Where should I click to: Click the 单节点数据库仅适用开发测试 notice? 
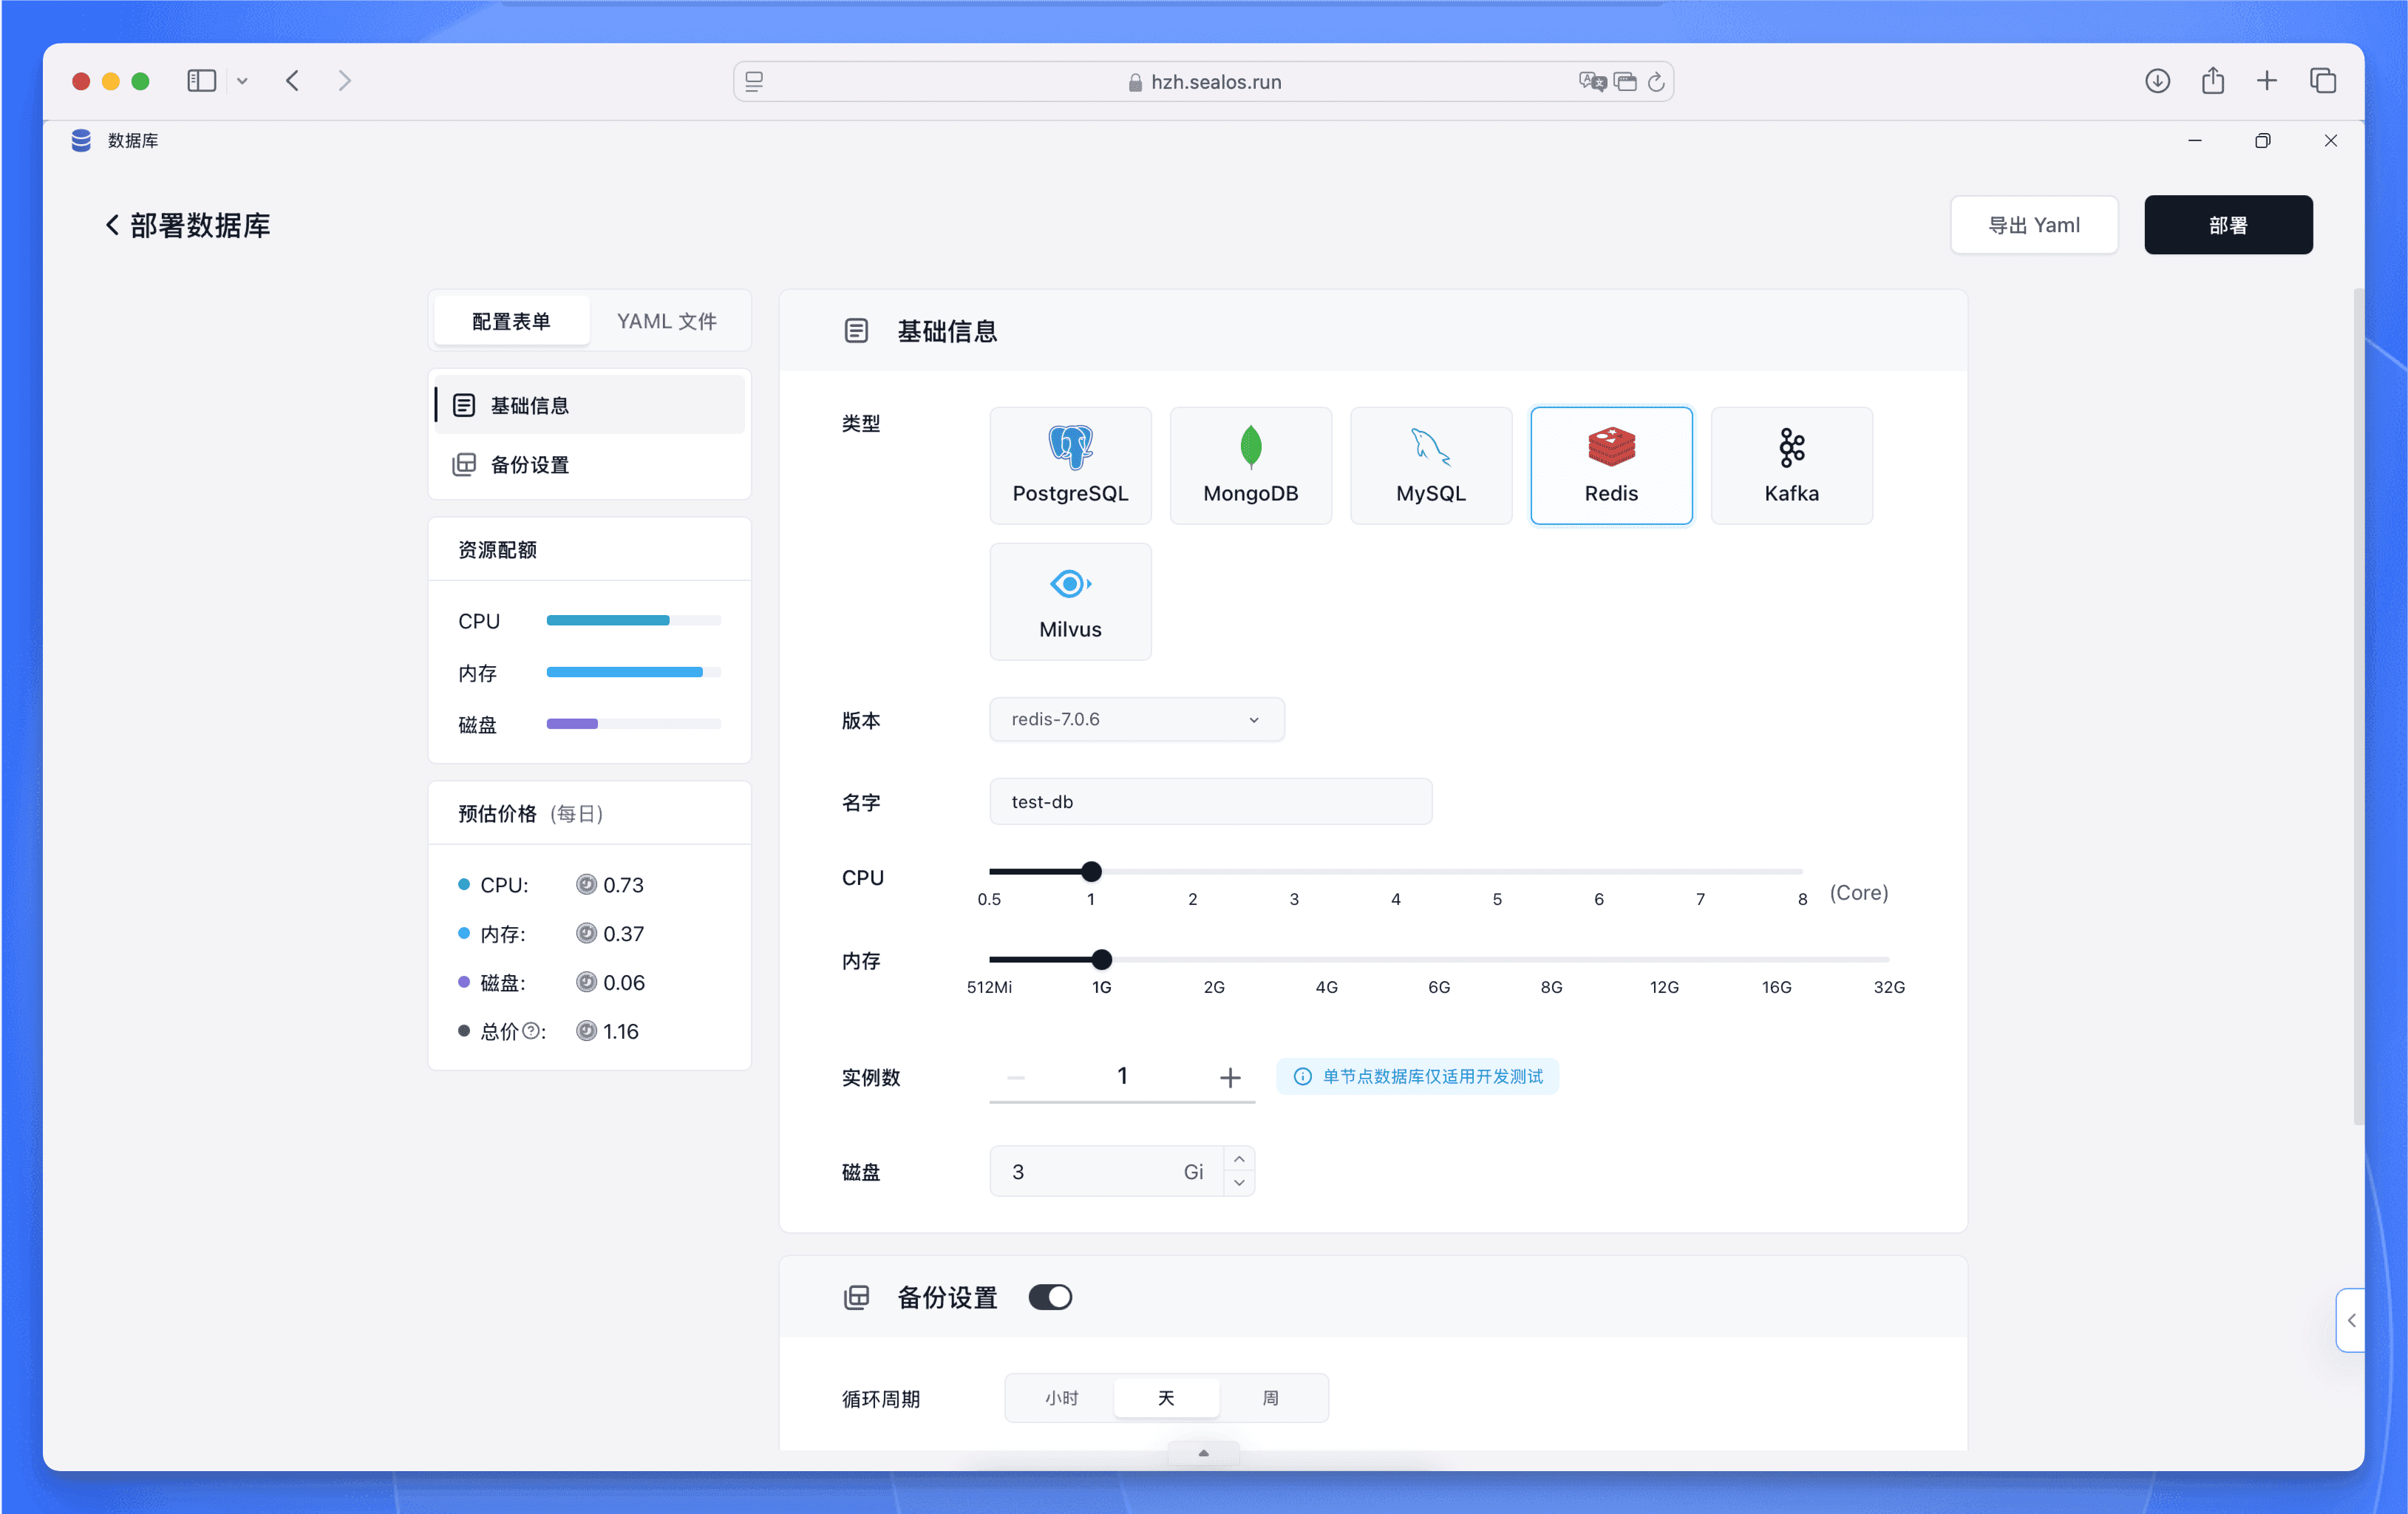click(1417, 1077)
